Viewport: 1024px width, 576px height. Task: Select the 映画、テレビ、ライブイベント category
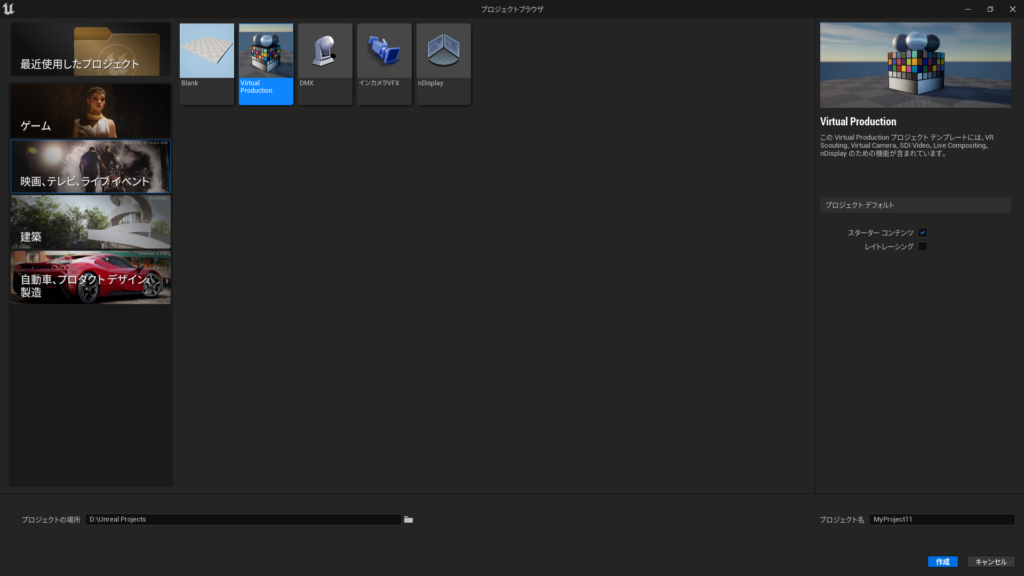pos(90,167)
